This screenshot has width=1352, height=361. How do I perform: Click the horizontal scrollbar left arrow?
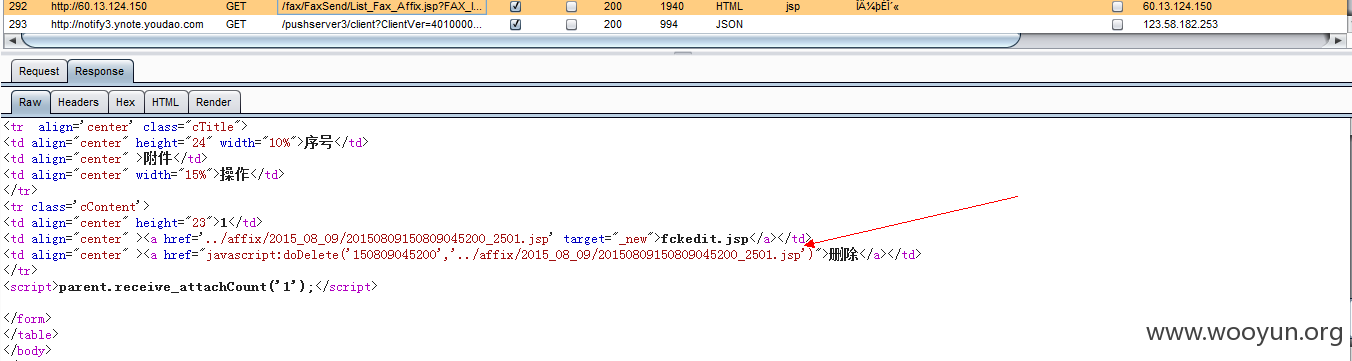point(12,41)
